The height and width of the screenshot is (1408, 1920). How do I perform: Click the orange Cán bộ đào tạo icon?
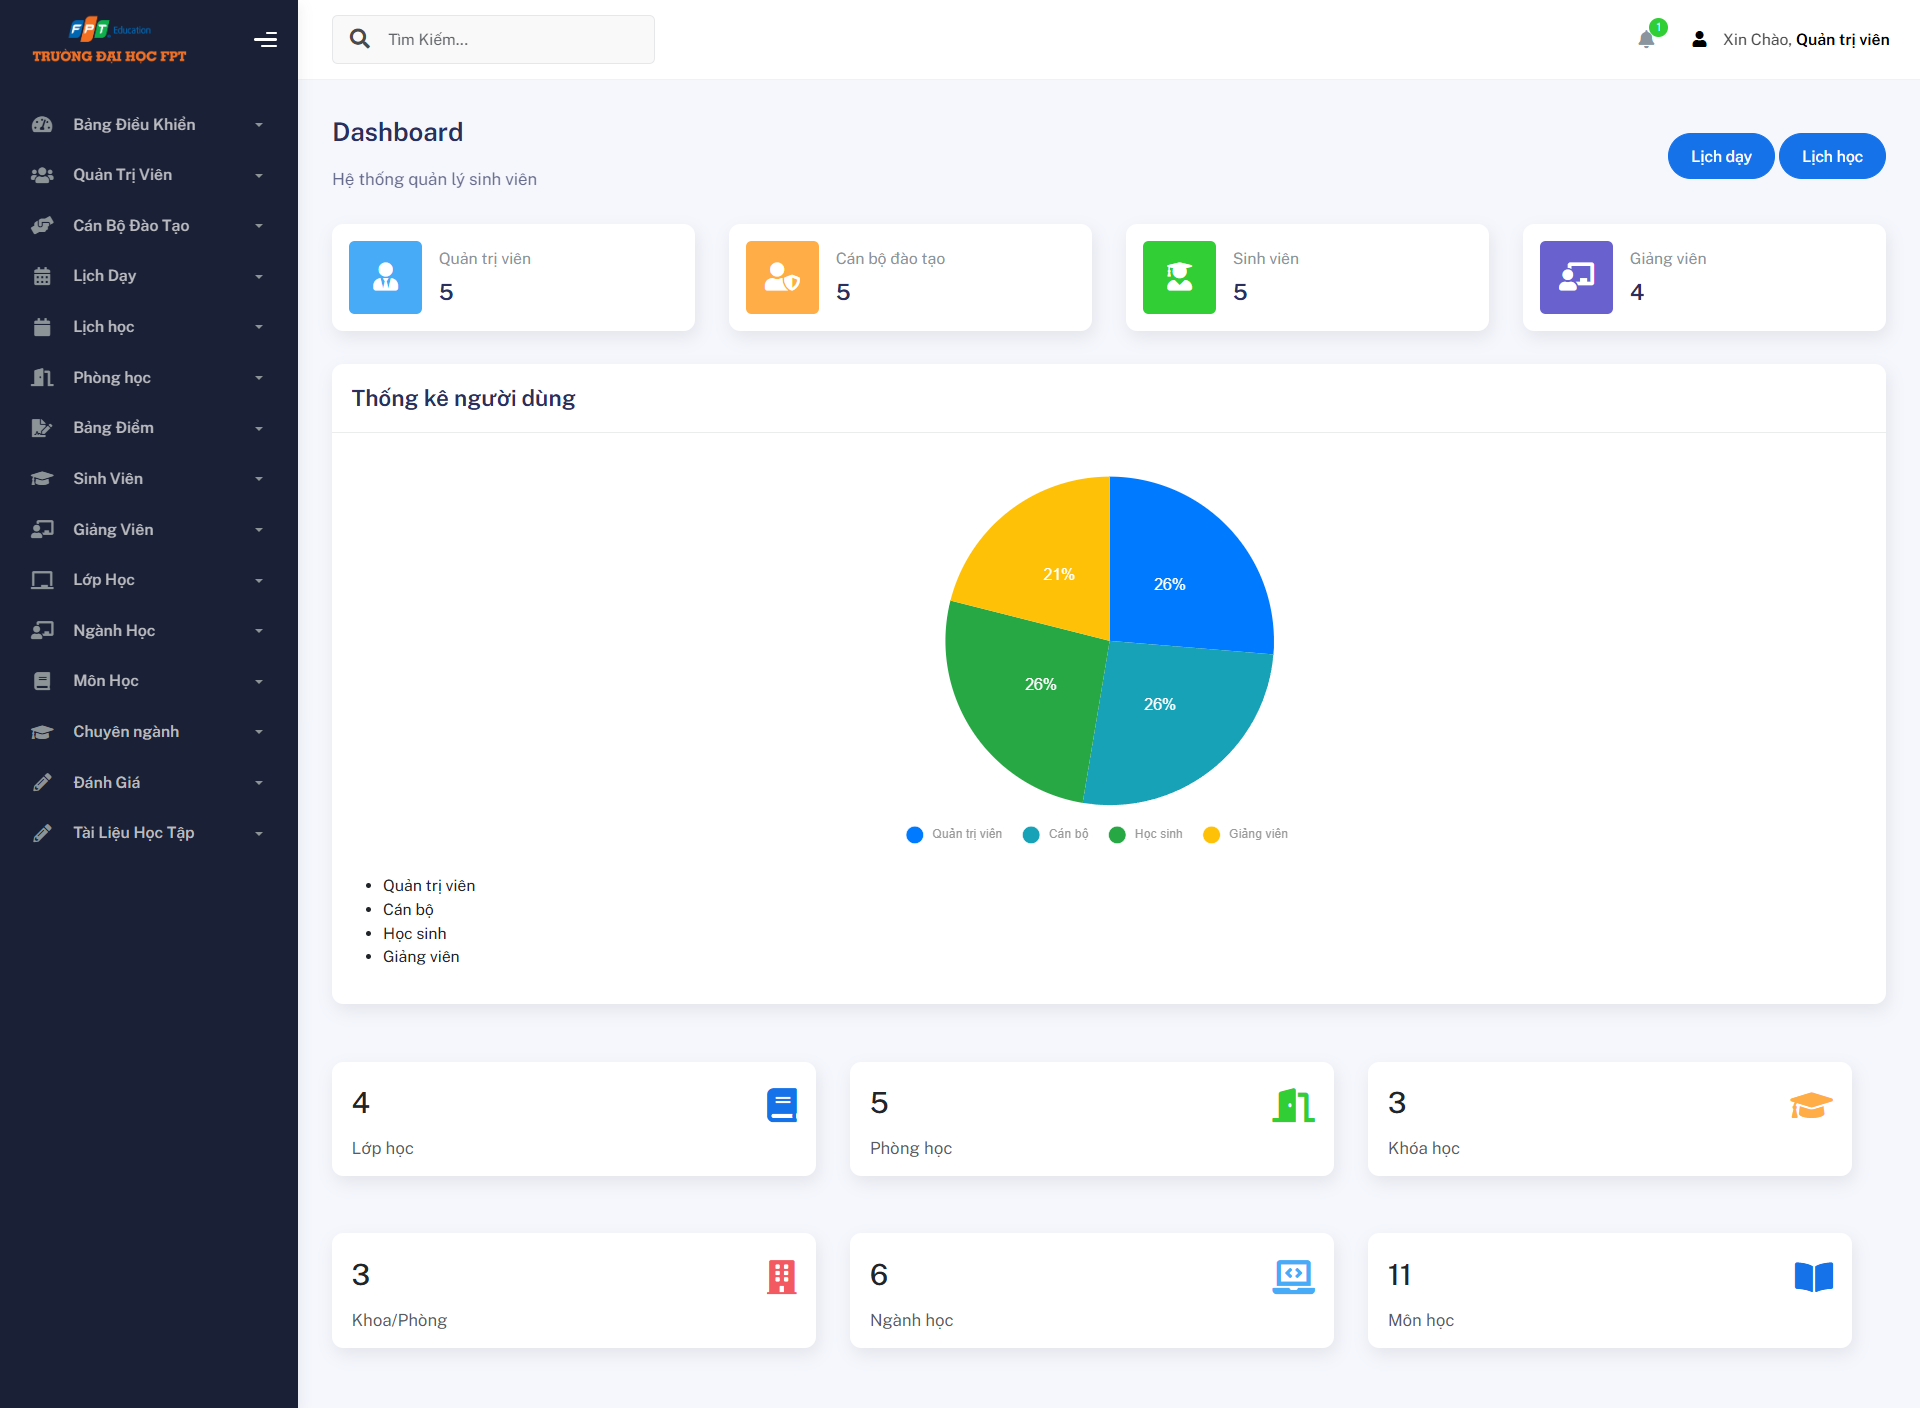782,277
